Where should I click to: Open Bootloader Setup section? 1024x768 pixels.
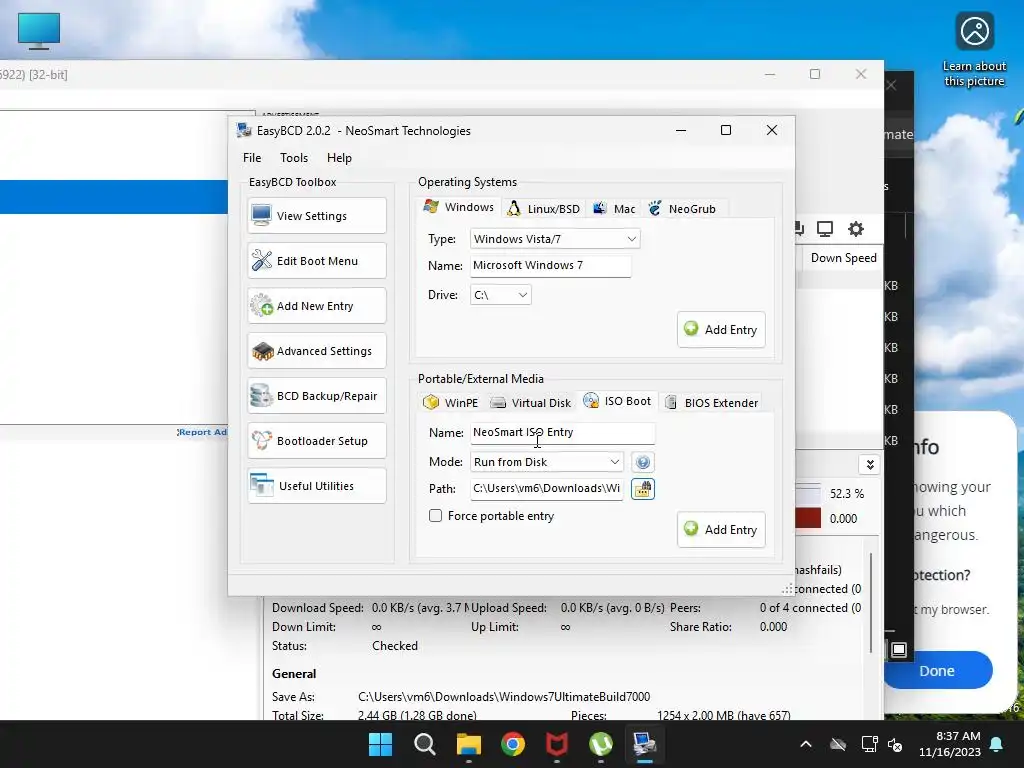point(317,441)
